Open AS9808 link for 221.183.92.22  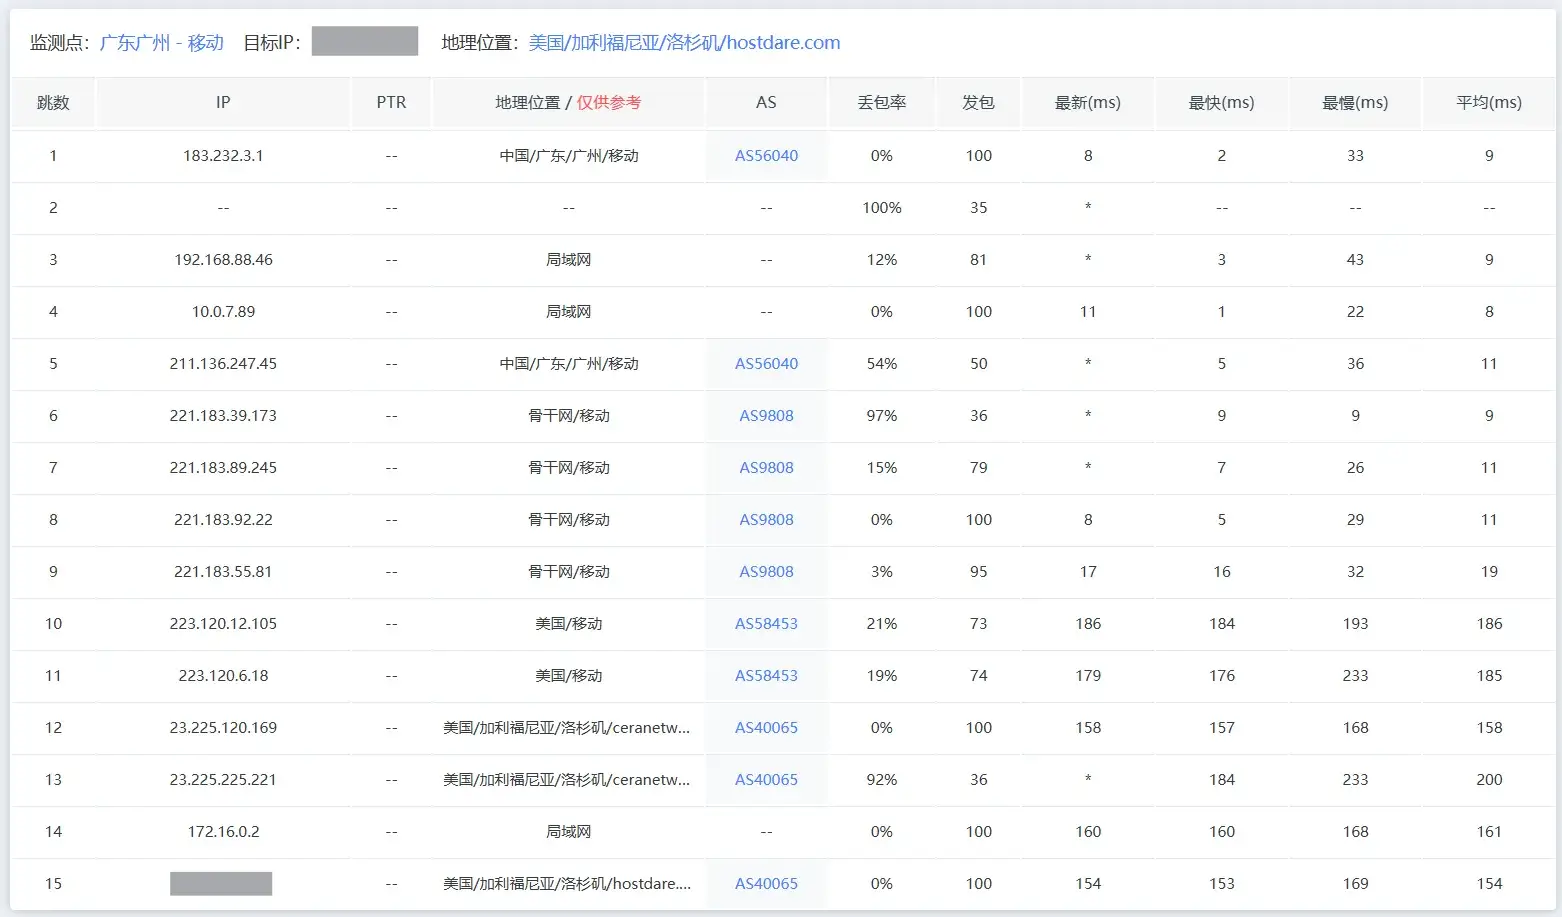pos(766,520)
